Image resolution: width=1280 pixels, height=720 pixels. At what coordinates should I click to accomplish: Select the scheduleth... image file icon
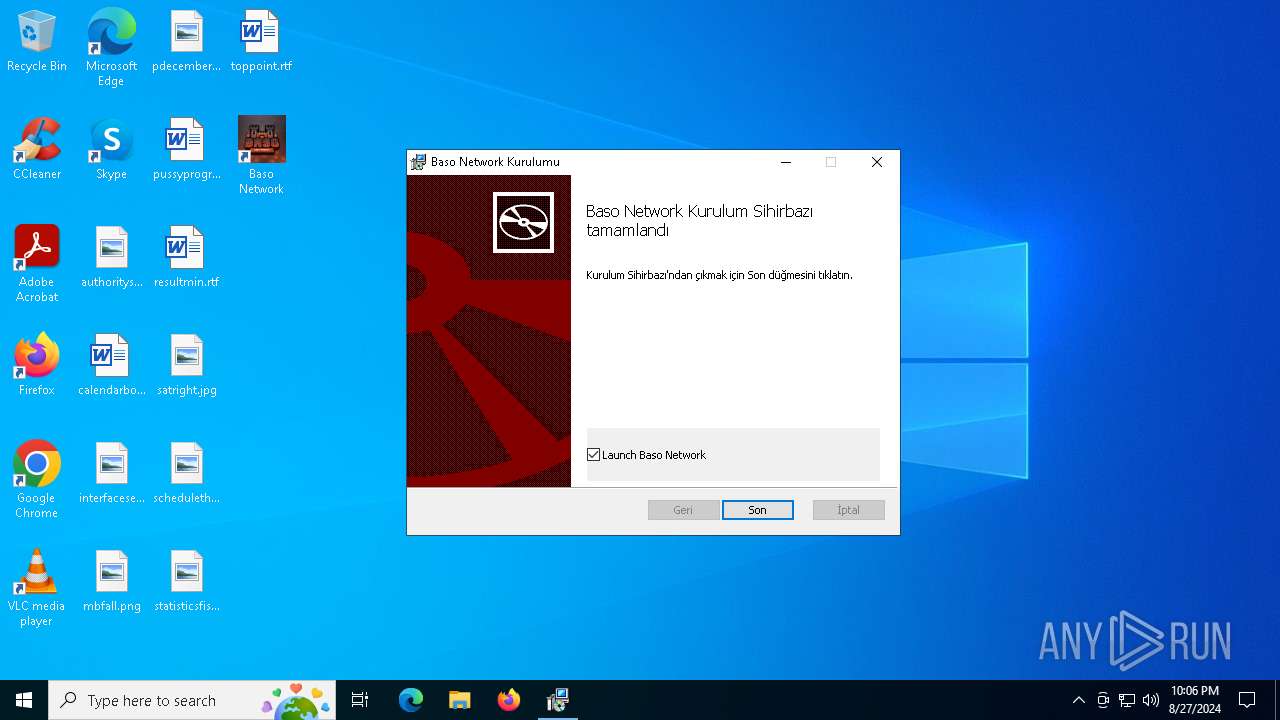186,473
